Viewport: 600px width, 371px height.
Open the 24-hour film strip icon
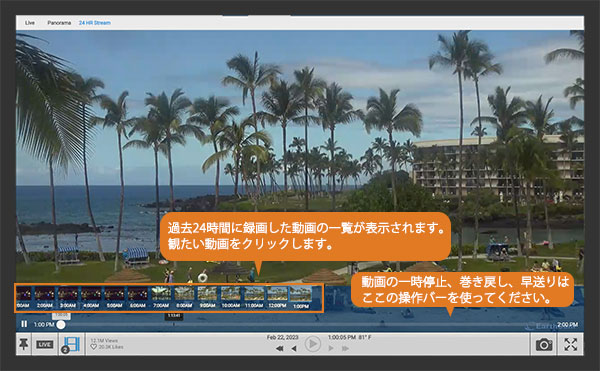click(x=72, y=344)
